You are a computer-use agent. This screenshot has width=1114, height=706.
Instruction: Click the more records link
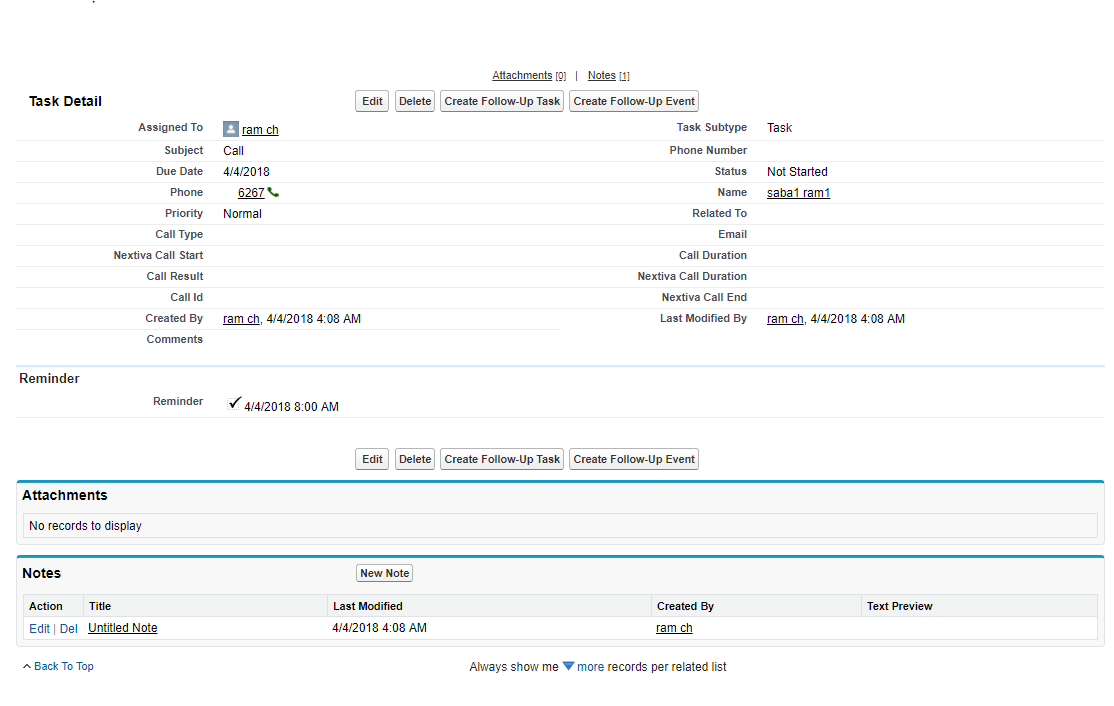[x=590, y=667]
